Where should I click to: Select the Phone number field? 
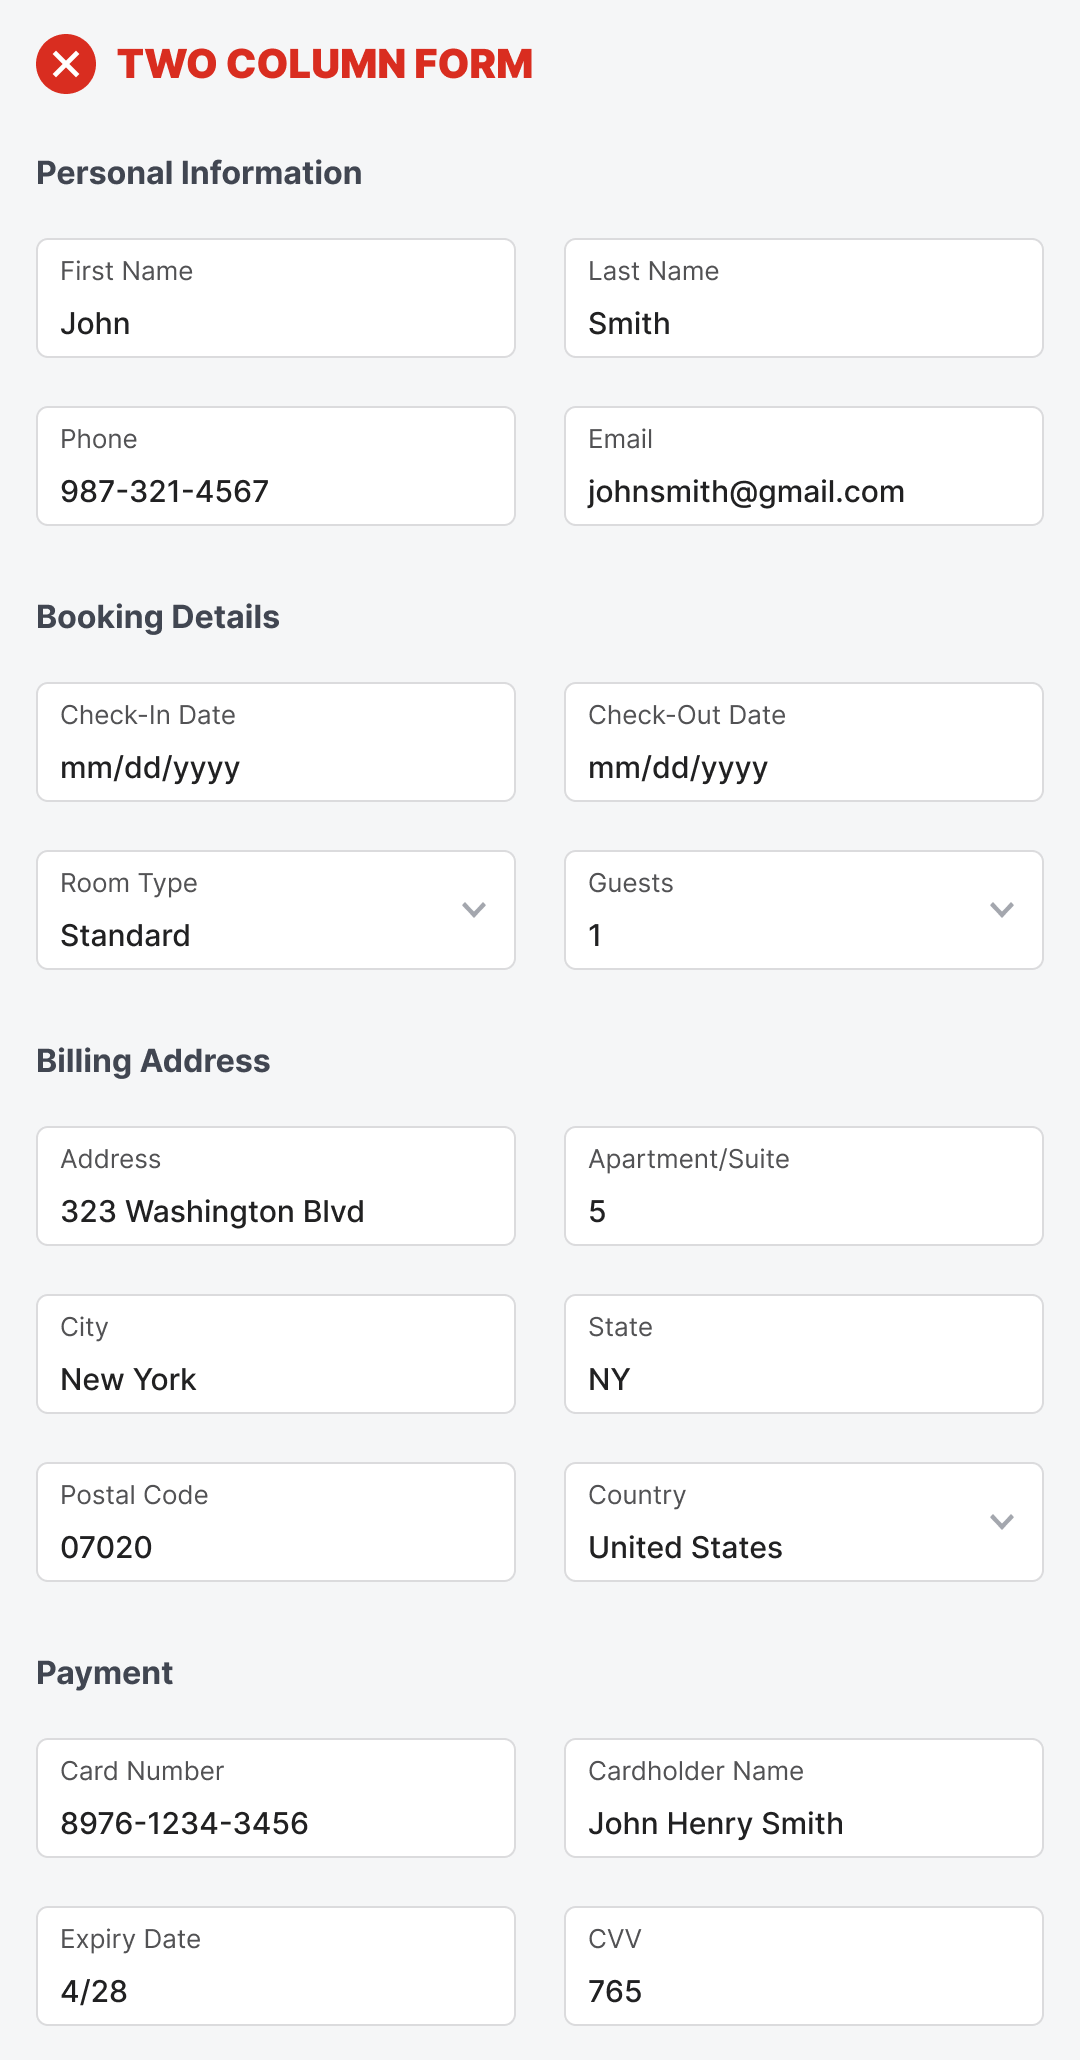(x=276, y=466)
